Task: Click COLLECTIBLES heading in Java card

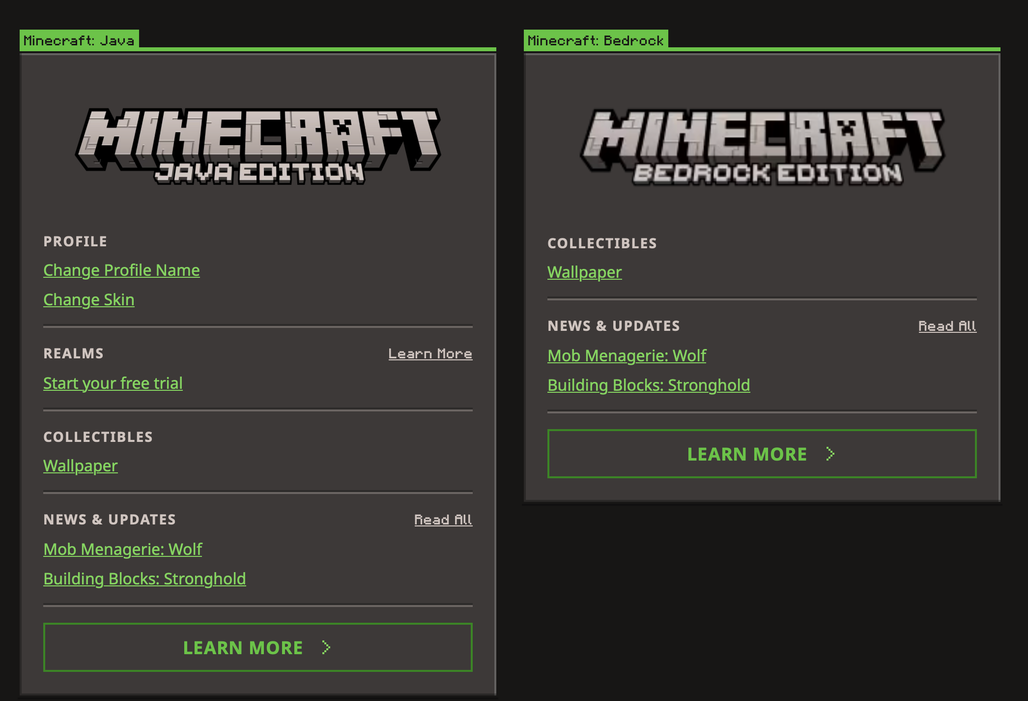Action: 98,437
